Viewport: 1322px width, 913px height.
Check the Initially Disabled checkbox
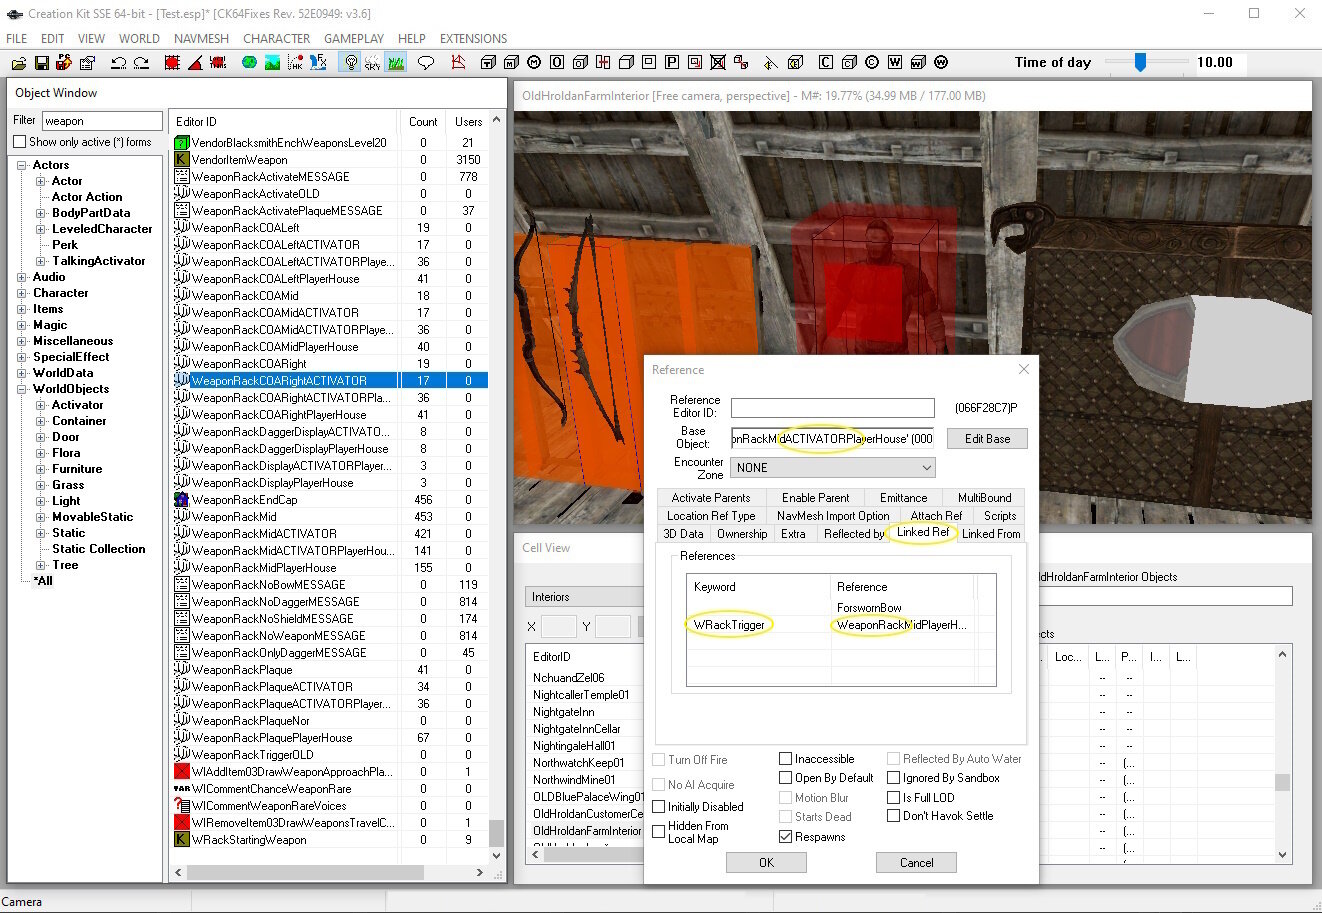658,807
